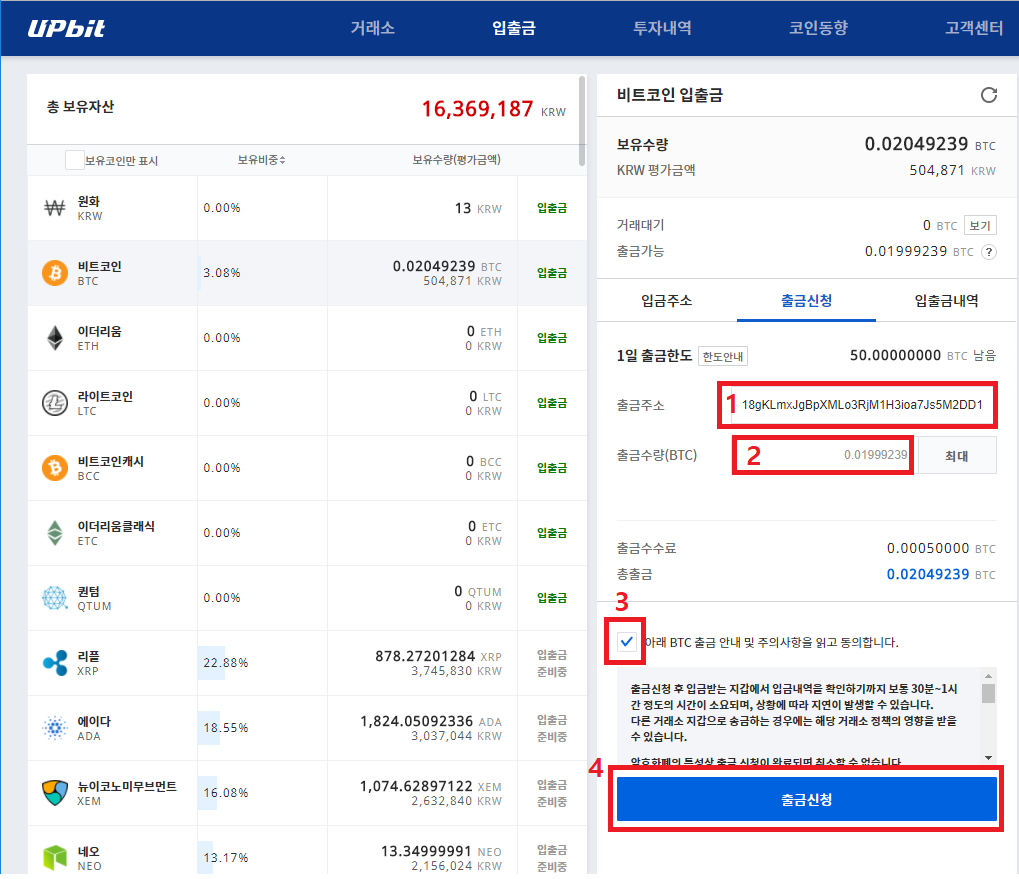This screenshot has height=879, width=1019.
Task: Click 입출금 link in 라이트코인 row
Action: coord(552,403)
